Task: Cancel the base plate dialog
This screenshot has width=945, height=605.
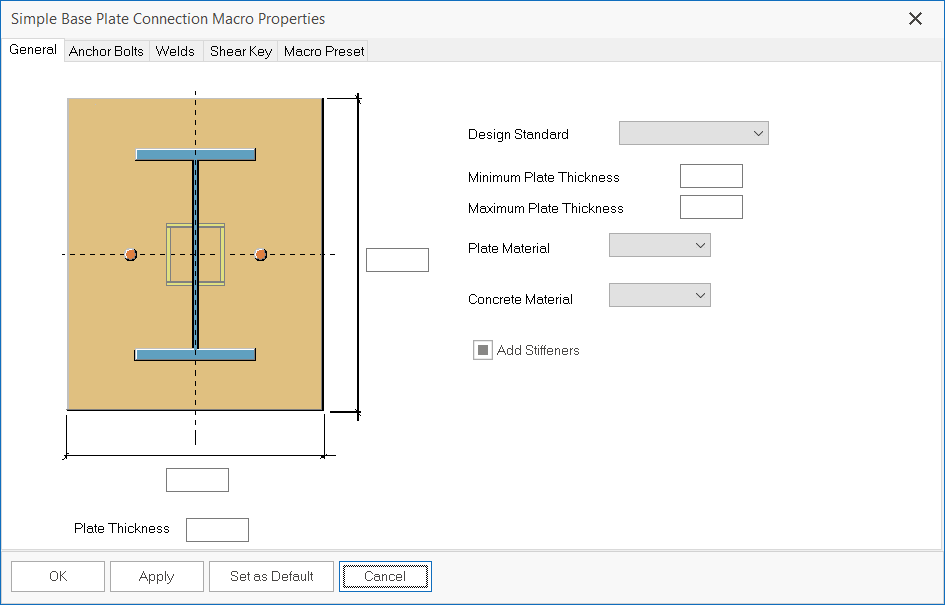Action: 385,576
